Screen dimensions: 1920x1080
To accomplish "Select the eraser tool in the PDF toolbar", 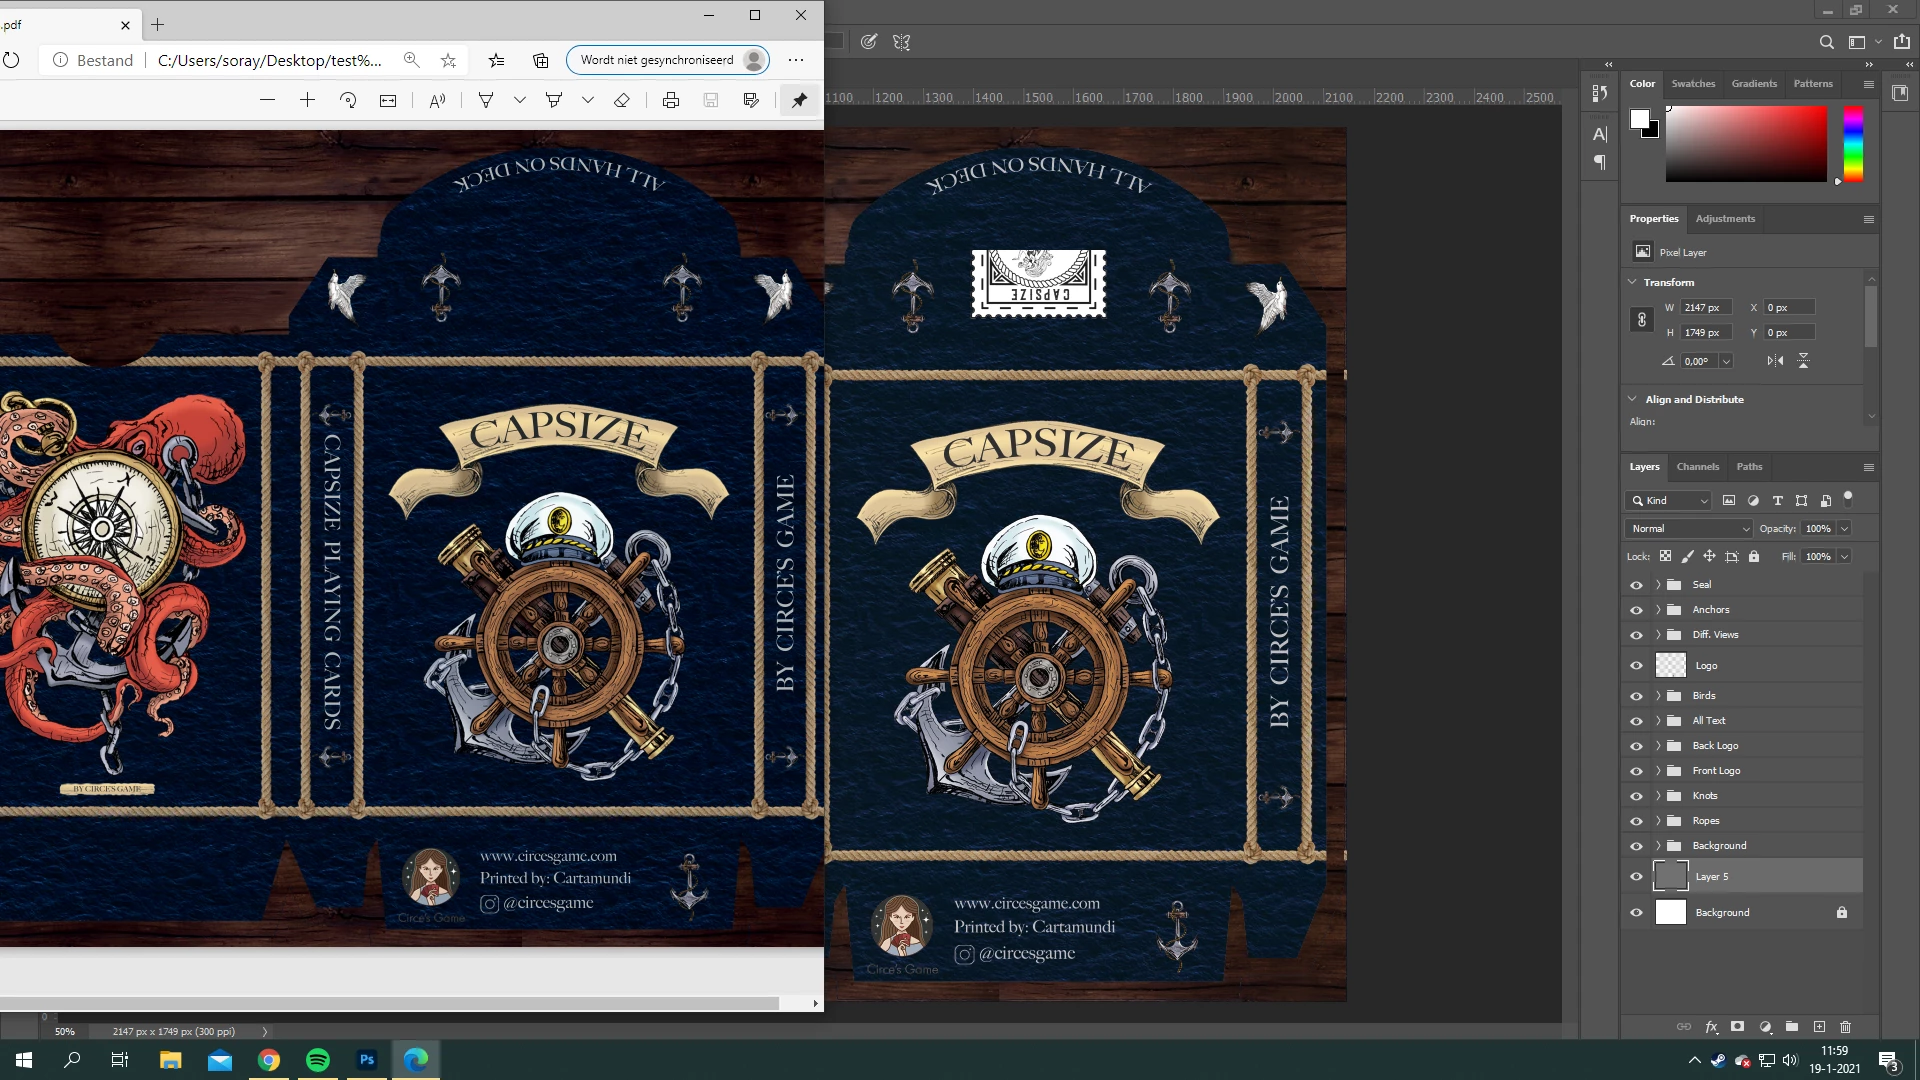I will tap(622, 100).
